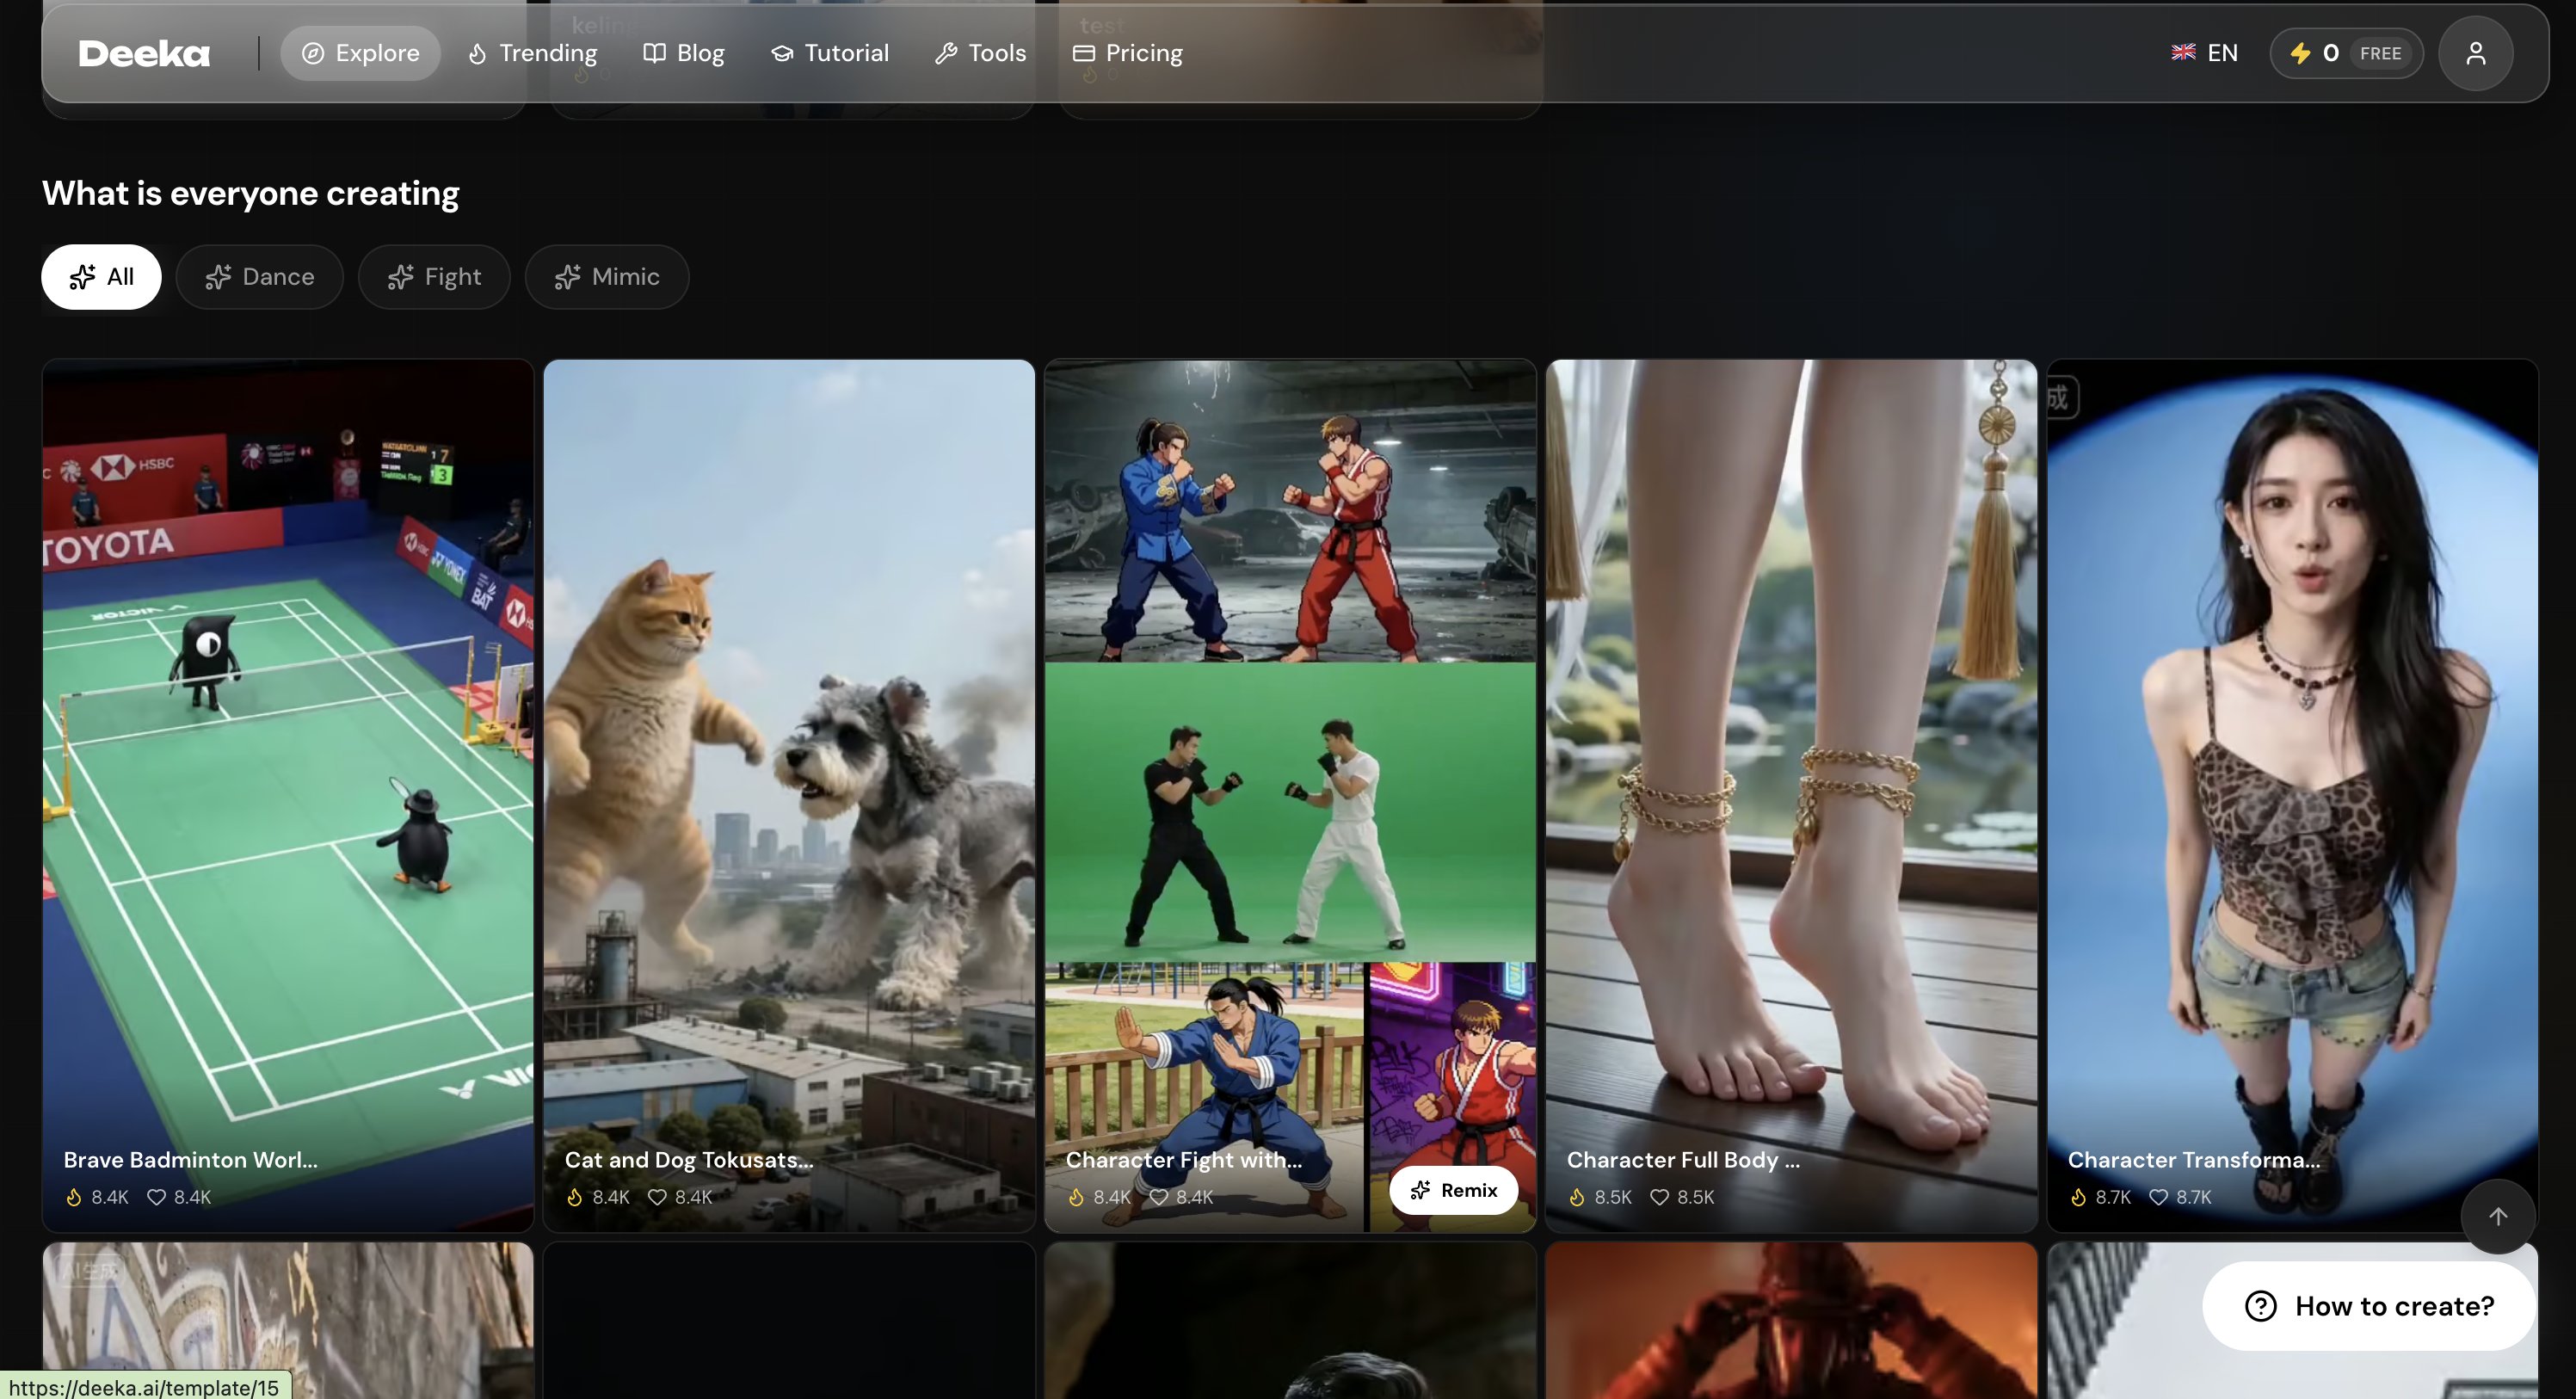This screenshot has height=1399, width=2576.
Task: Select the Mimic category filter
Action: [607, 277]
